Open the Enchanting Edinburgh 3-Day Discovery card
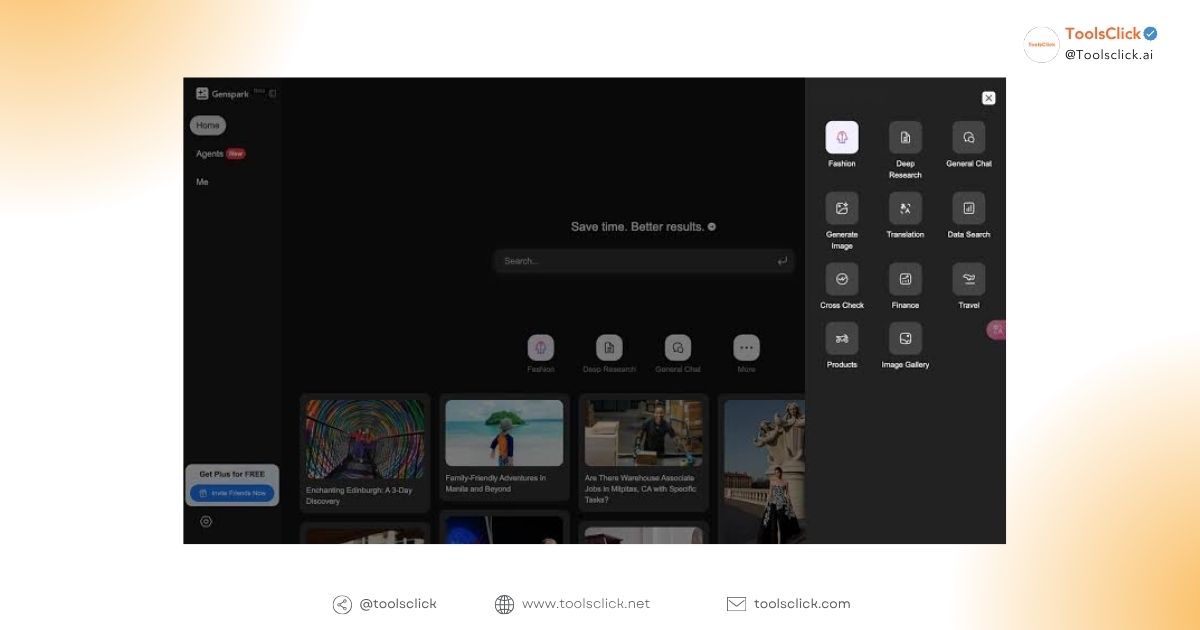Screen dimensions: 1200x630 (365, 452)
